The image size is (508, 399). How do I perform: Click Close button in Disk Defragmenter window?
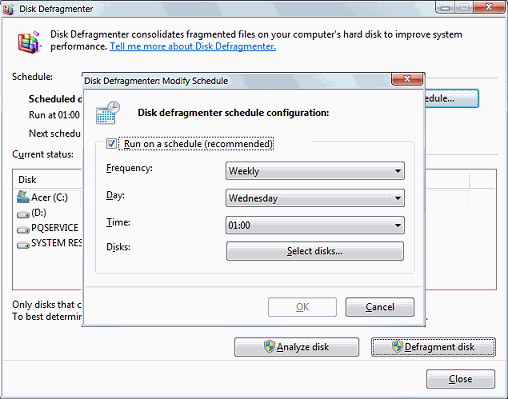pyautogui.click(x=460, y=379)
